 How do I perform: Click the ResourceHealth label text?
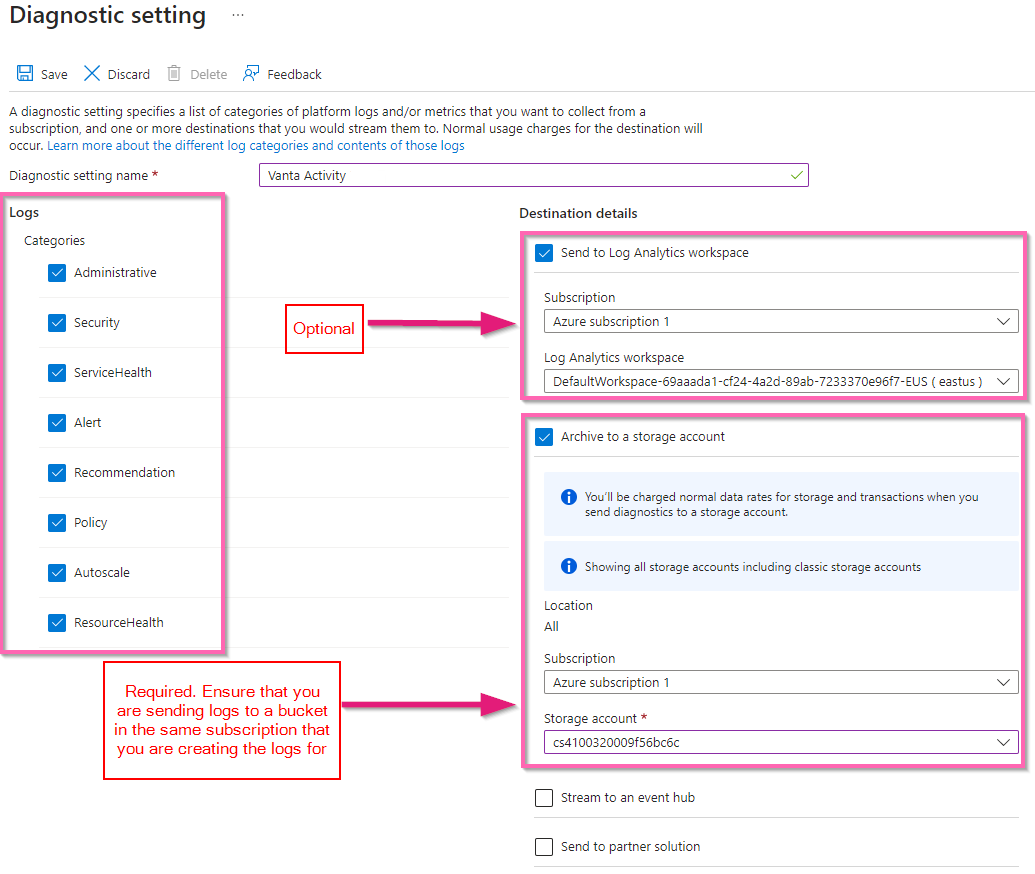[119, 622]
